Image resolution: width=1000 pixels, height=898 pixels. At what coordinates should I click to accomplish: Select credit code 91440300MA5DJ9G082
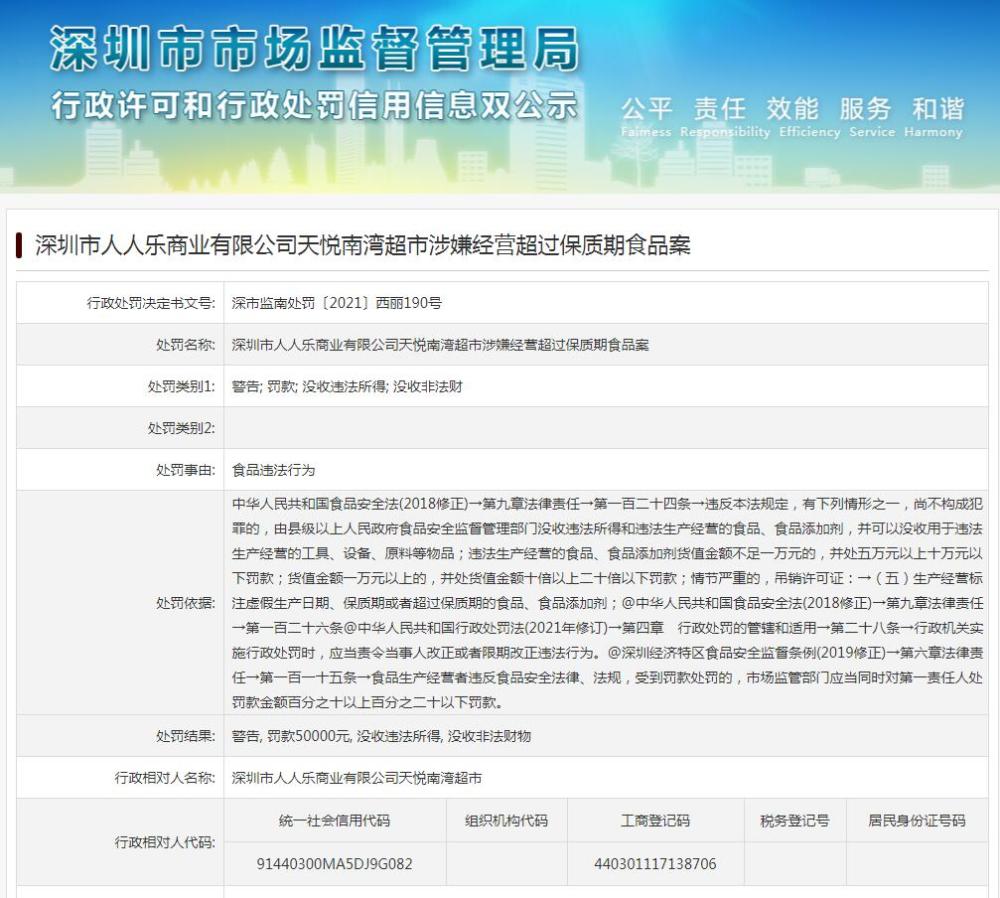[334, 864]
